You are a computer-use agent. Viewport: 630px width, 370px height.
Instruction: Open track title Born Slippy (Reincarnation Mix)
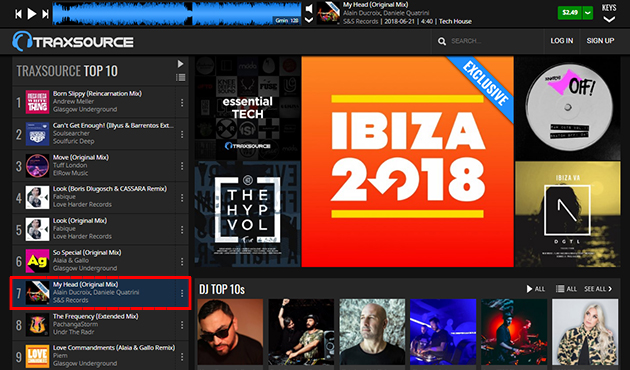coord(97,94)
